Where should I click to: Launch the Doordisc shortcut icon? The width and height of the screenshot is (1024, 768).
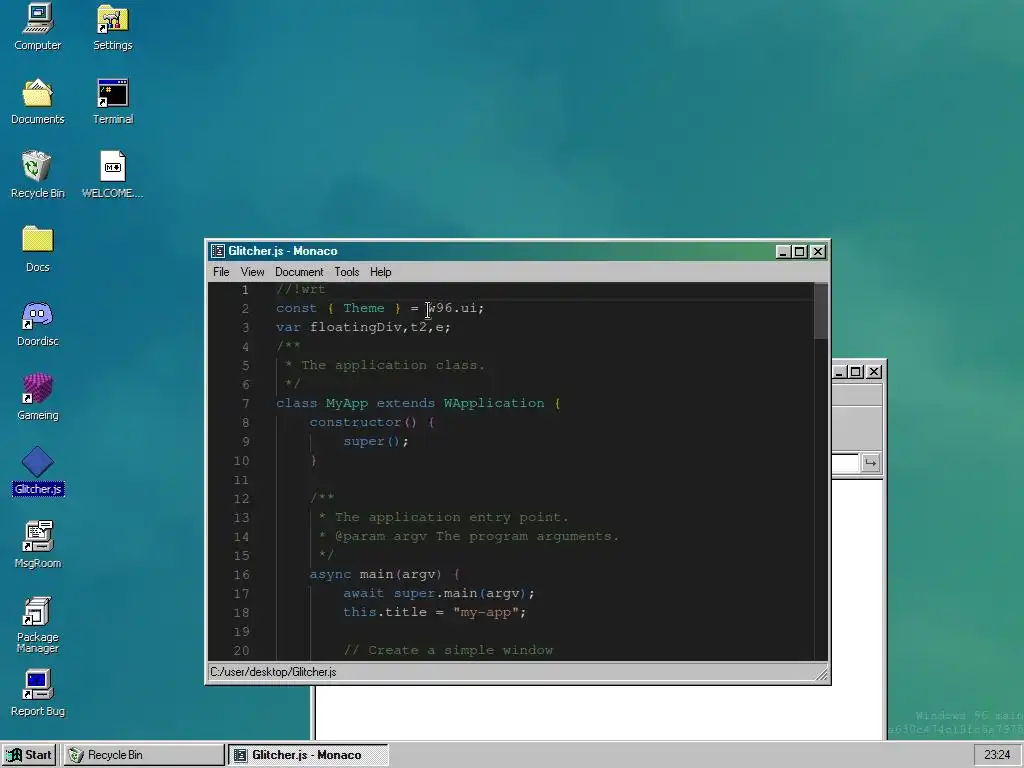point(37,323)
